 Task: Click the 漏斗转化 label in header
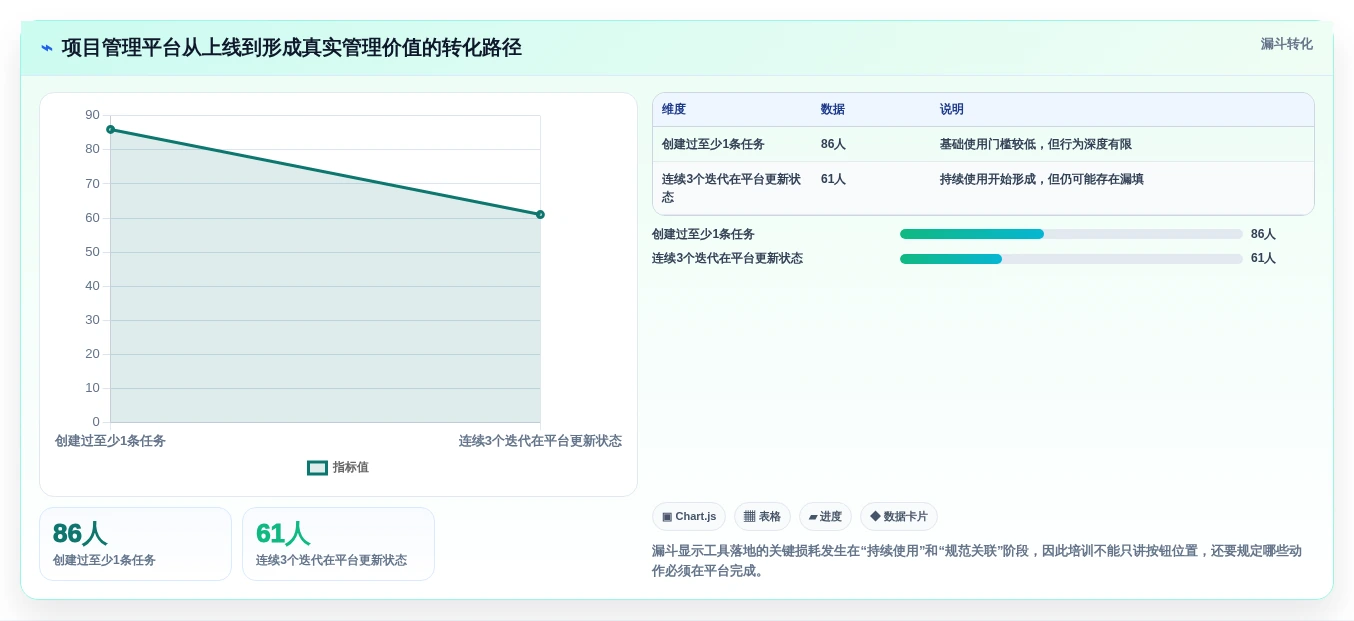[x=1286, y=44]
